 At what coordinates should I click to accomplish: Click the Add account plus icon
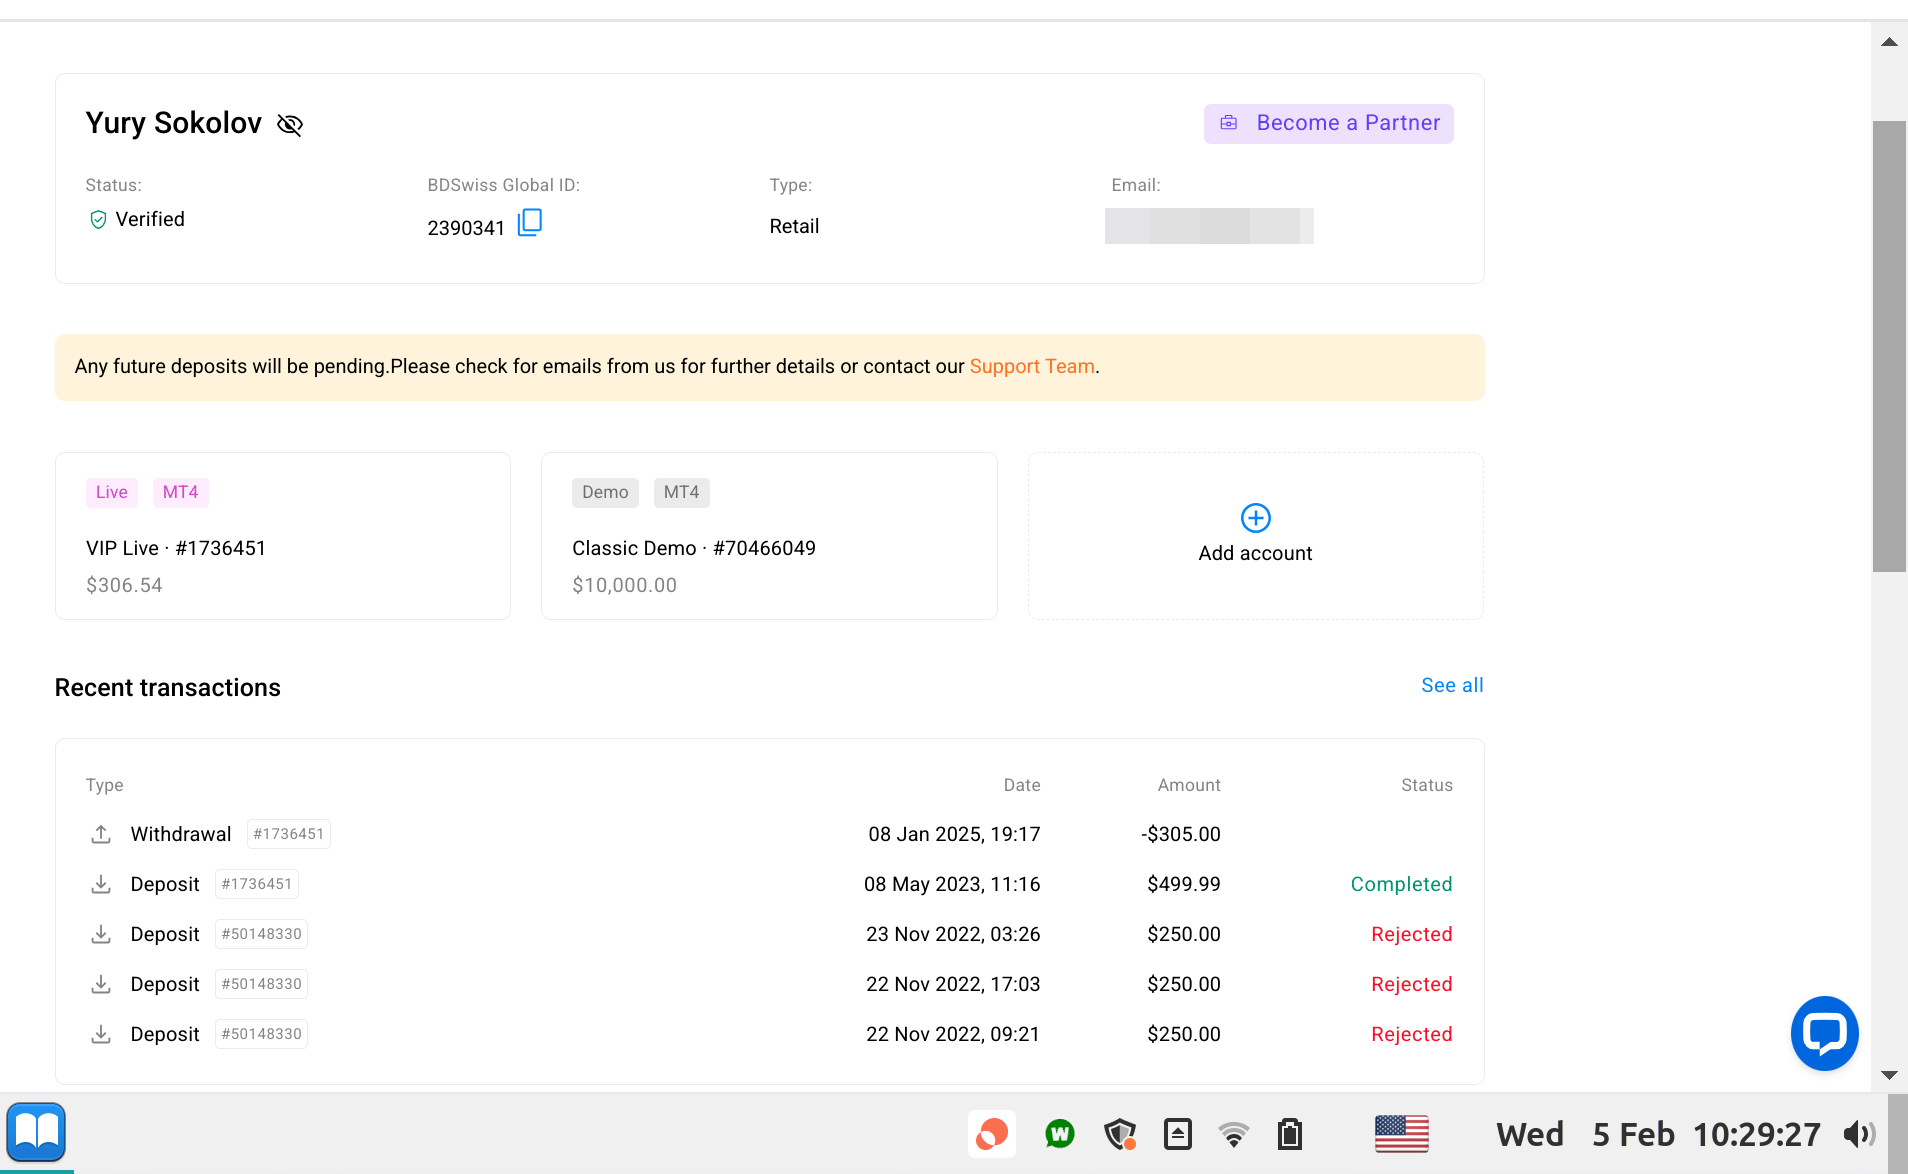[x=1255, y=518]
